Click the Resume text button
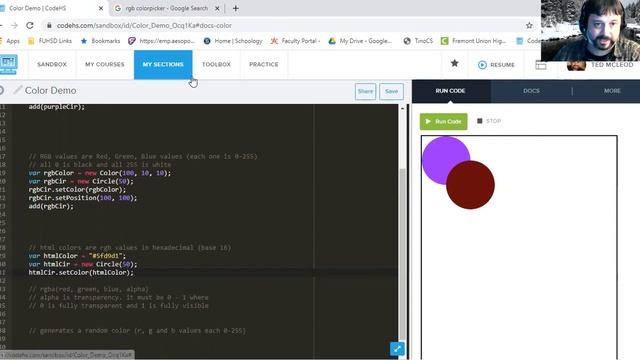 click(x=502, y=65)
